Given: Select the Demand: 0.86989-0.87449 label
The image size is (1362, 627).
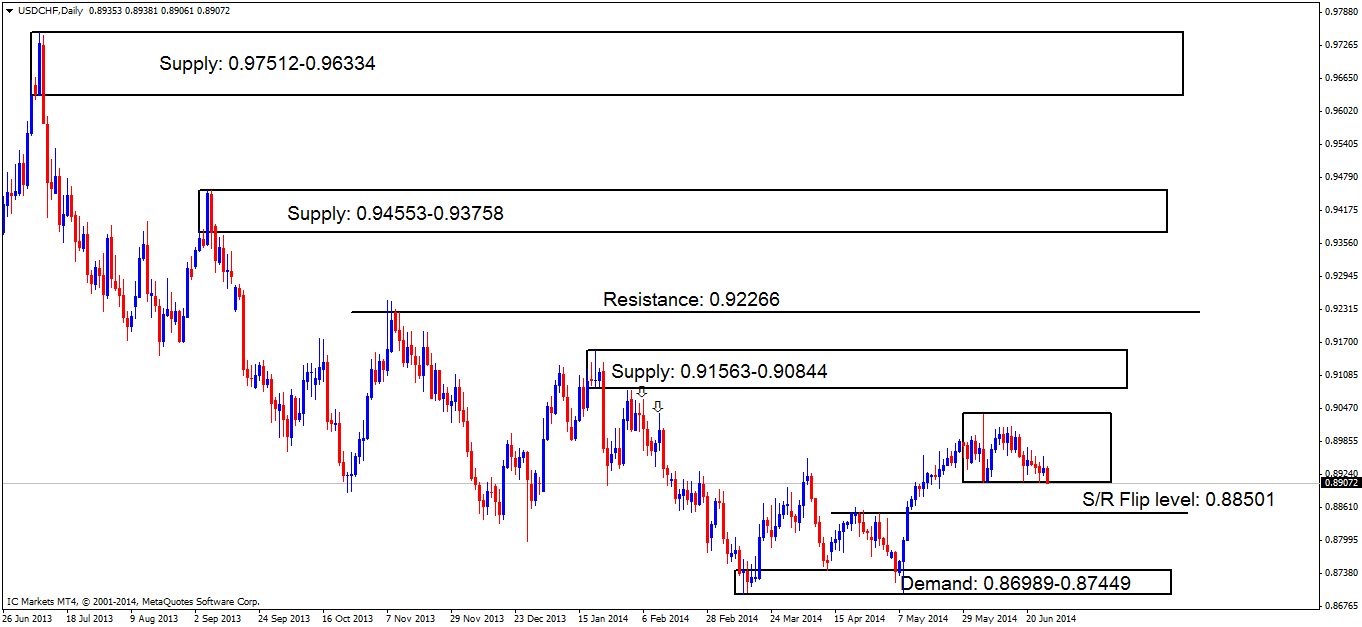Looking at the screenshot, I should coord(1016,582).
